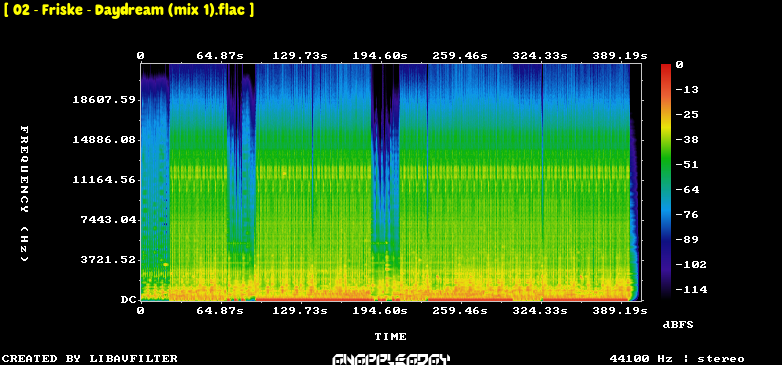Image resolution: width=782 pixels, height=365 pixels.
Task: Click the 'CREATED BY LIBAVFILTER' text
Action: [90, 359]
